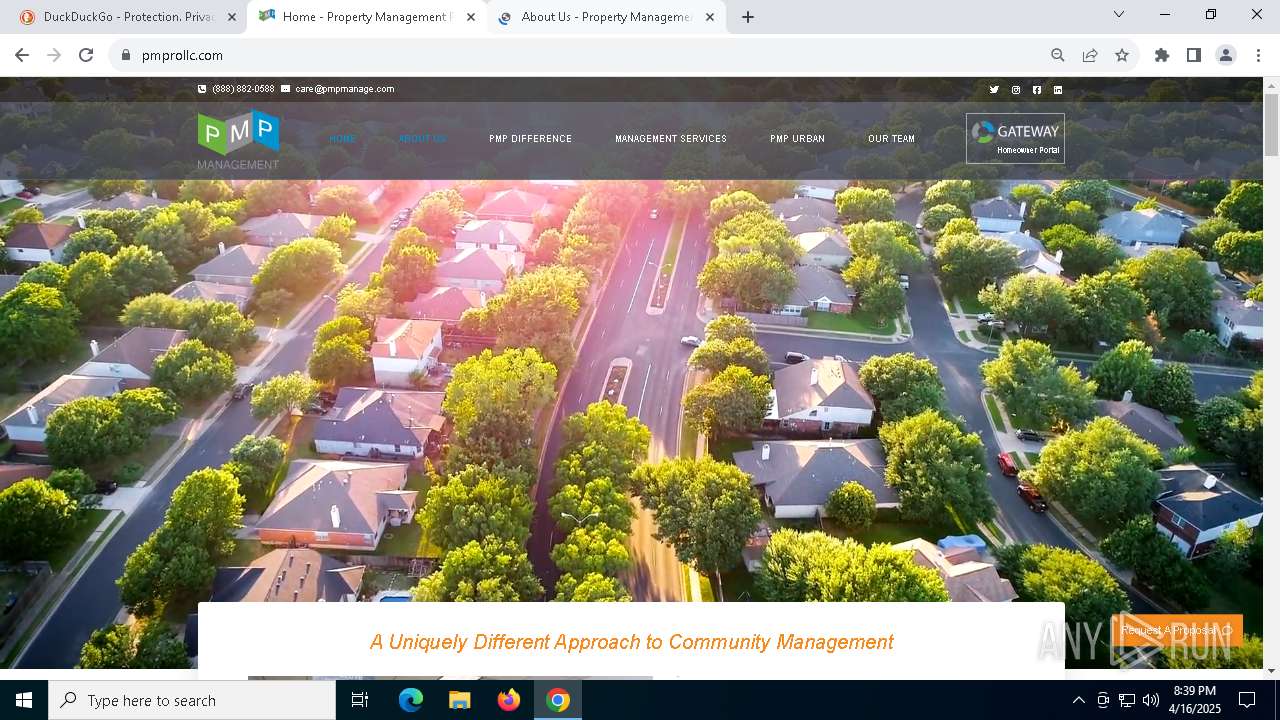Open MANAGEMENT SERVICES navigation item
The height and width of the screenshot is (720, 1280).
(671, 139)
